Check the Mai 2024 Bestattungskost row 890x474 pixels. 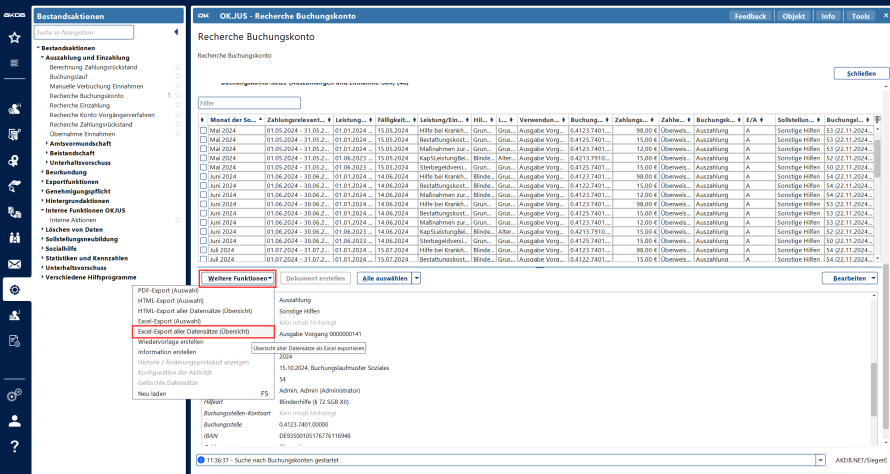(203, 140)
